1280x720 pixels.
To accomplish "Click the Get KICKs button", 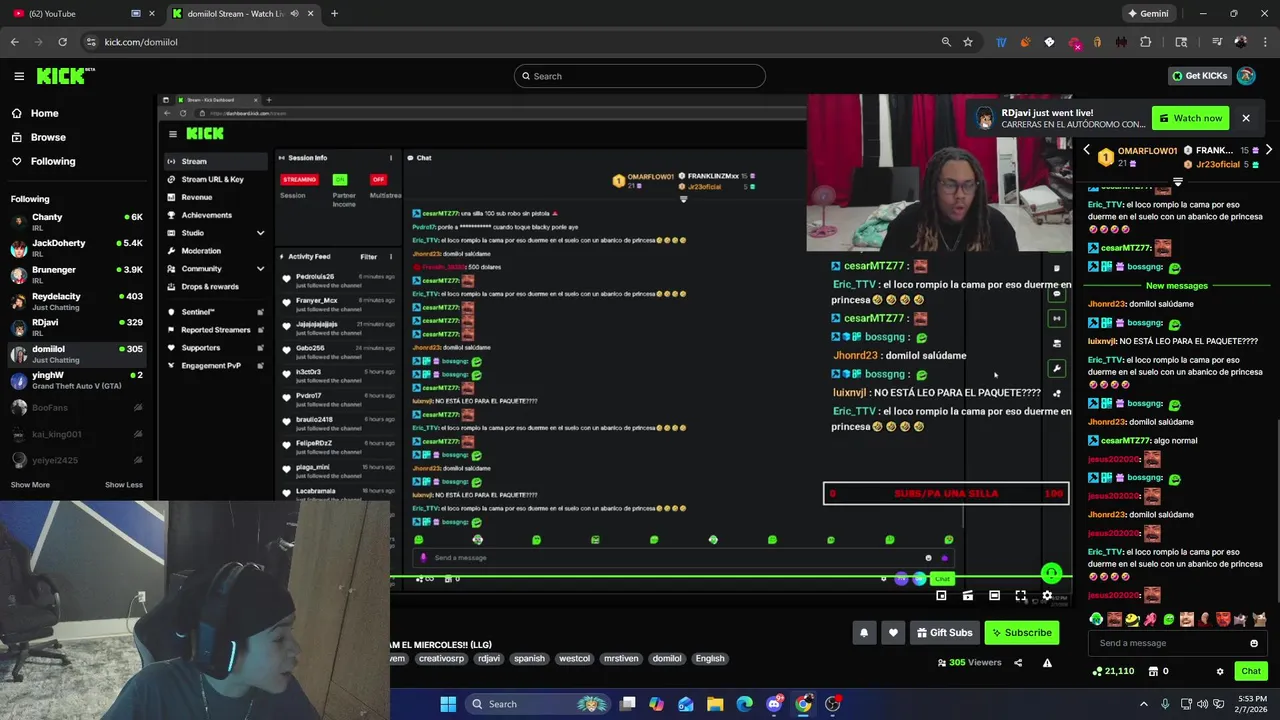I will pyautogui.click(x=1198, y=76).
